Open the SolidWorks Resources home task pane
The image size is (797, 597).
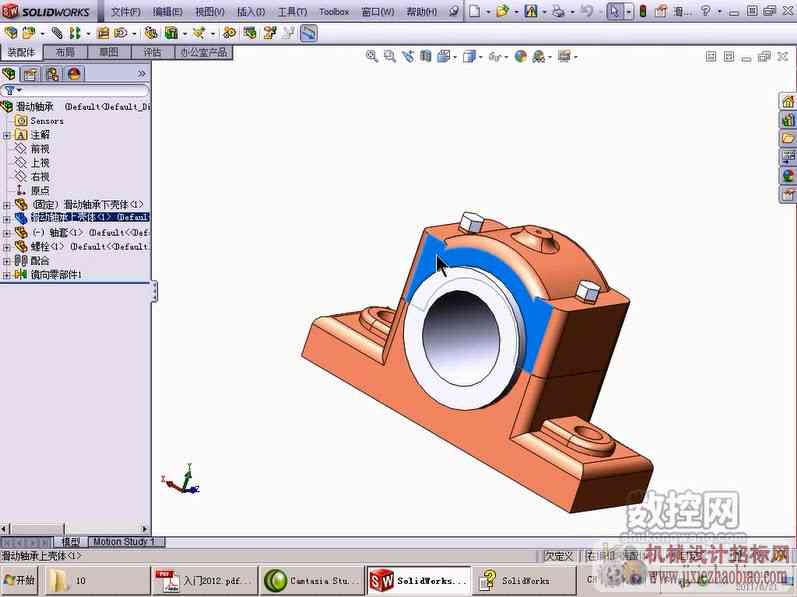click(788, 102)
